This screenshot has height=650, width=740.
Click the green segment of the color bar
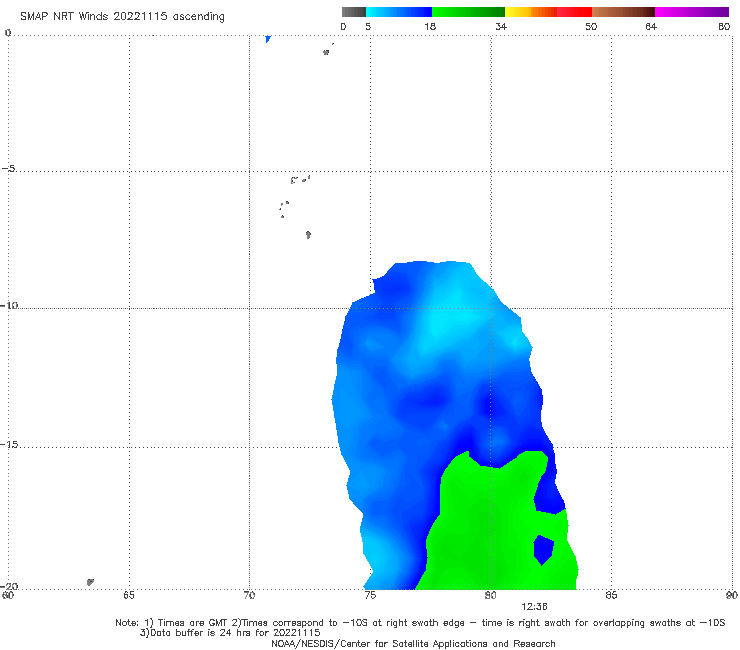pos(468,12)
